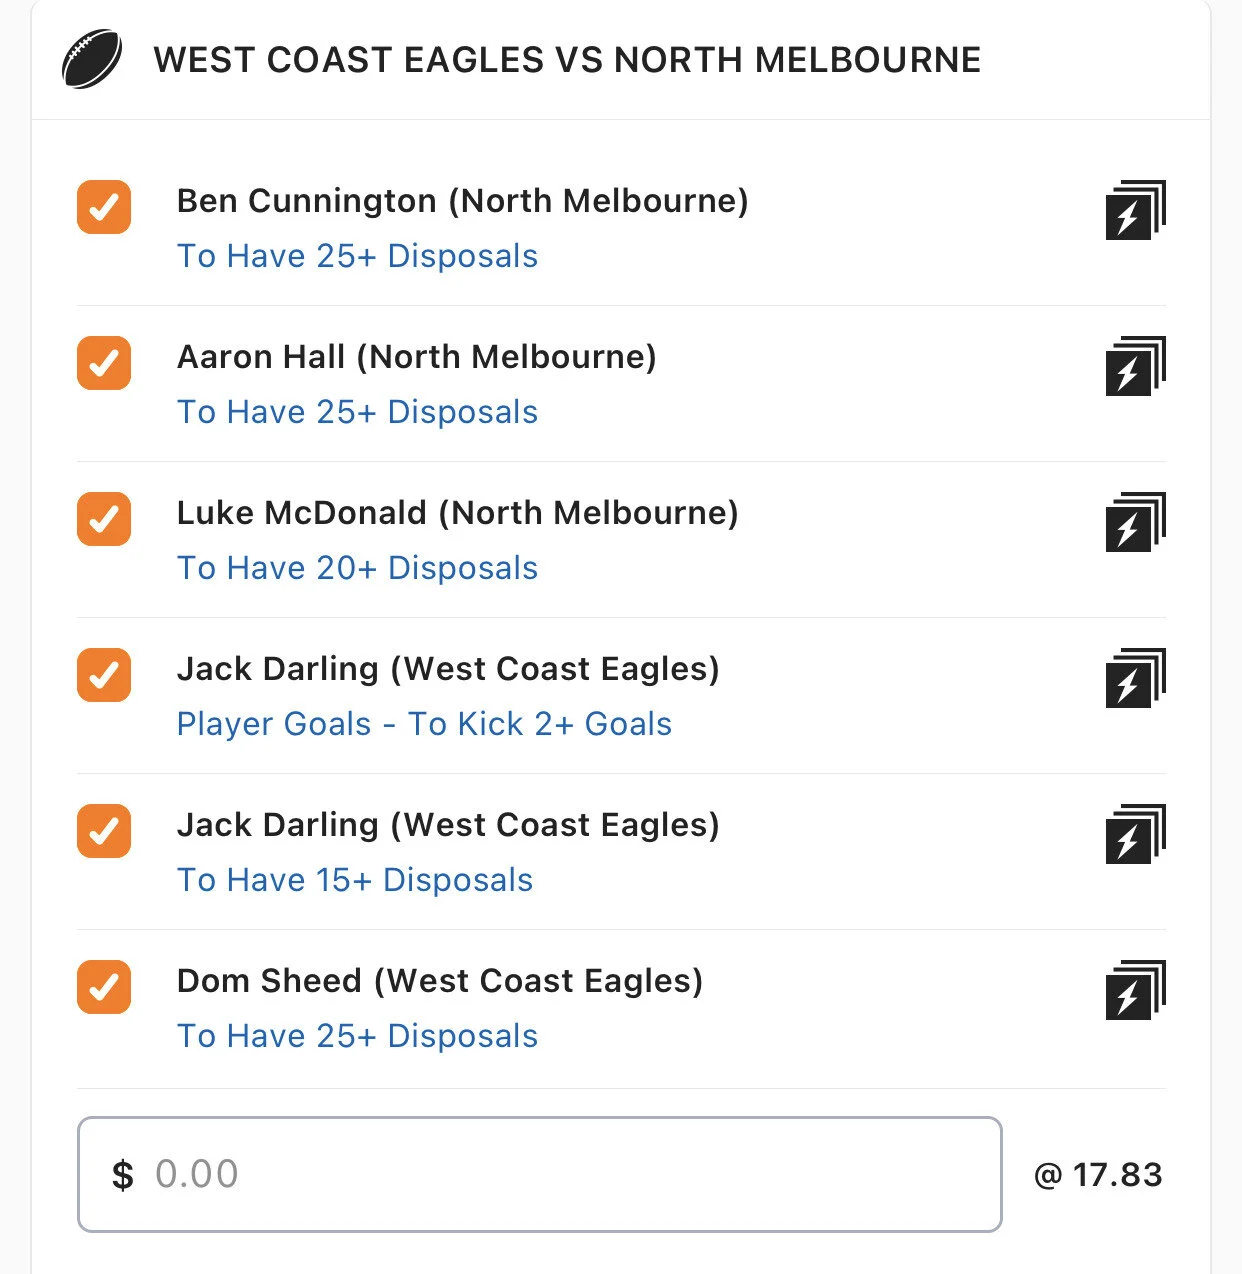Untick the Dom Sheed checkbox

pos(104,987)
